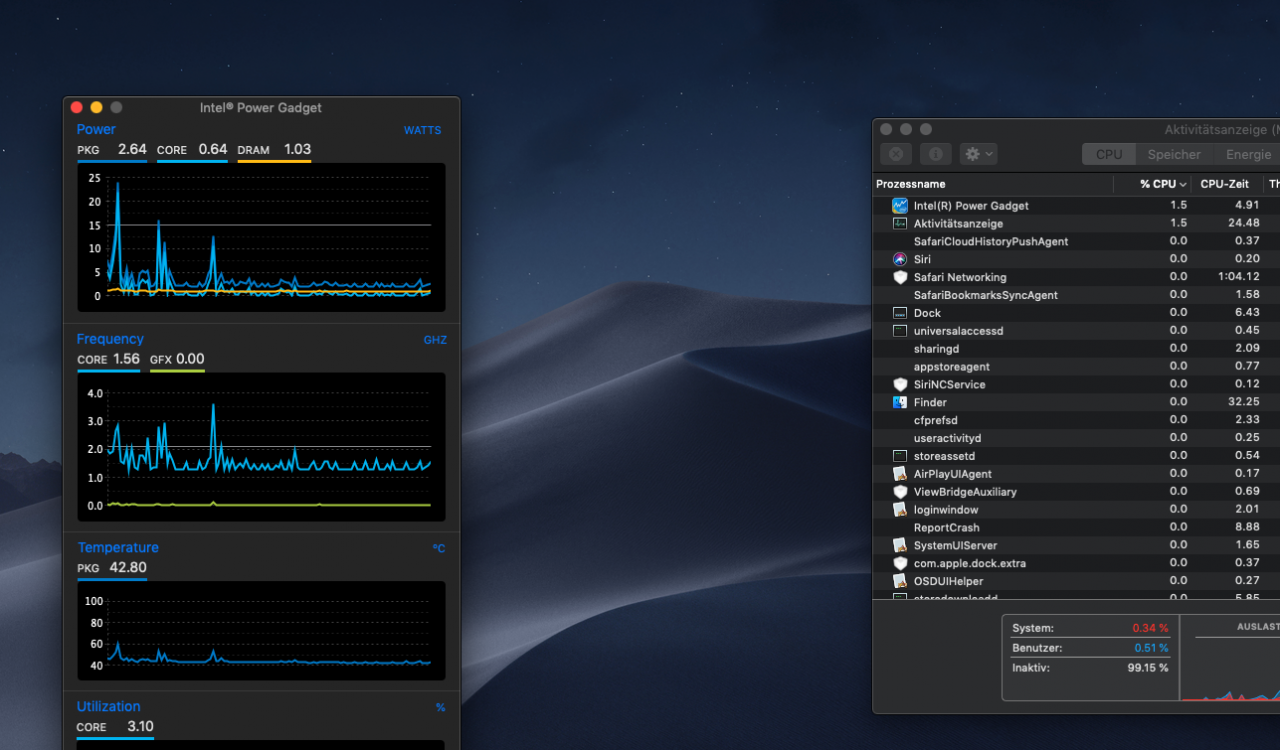The height and width of the screenshot is (750, 1280).
Task: Click the Power section heading
Action: tap(96, 130)
